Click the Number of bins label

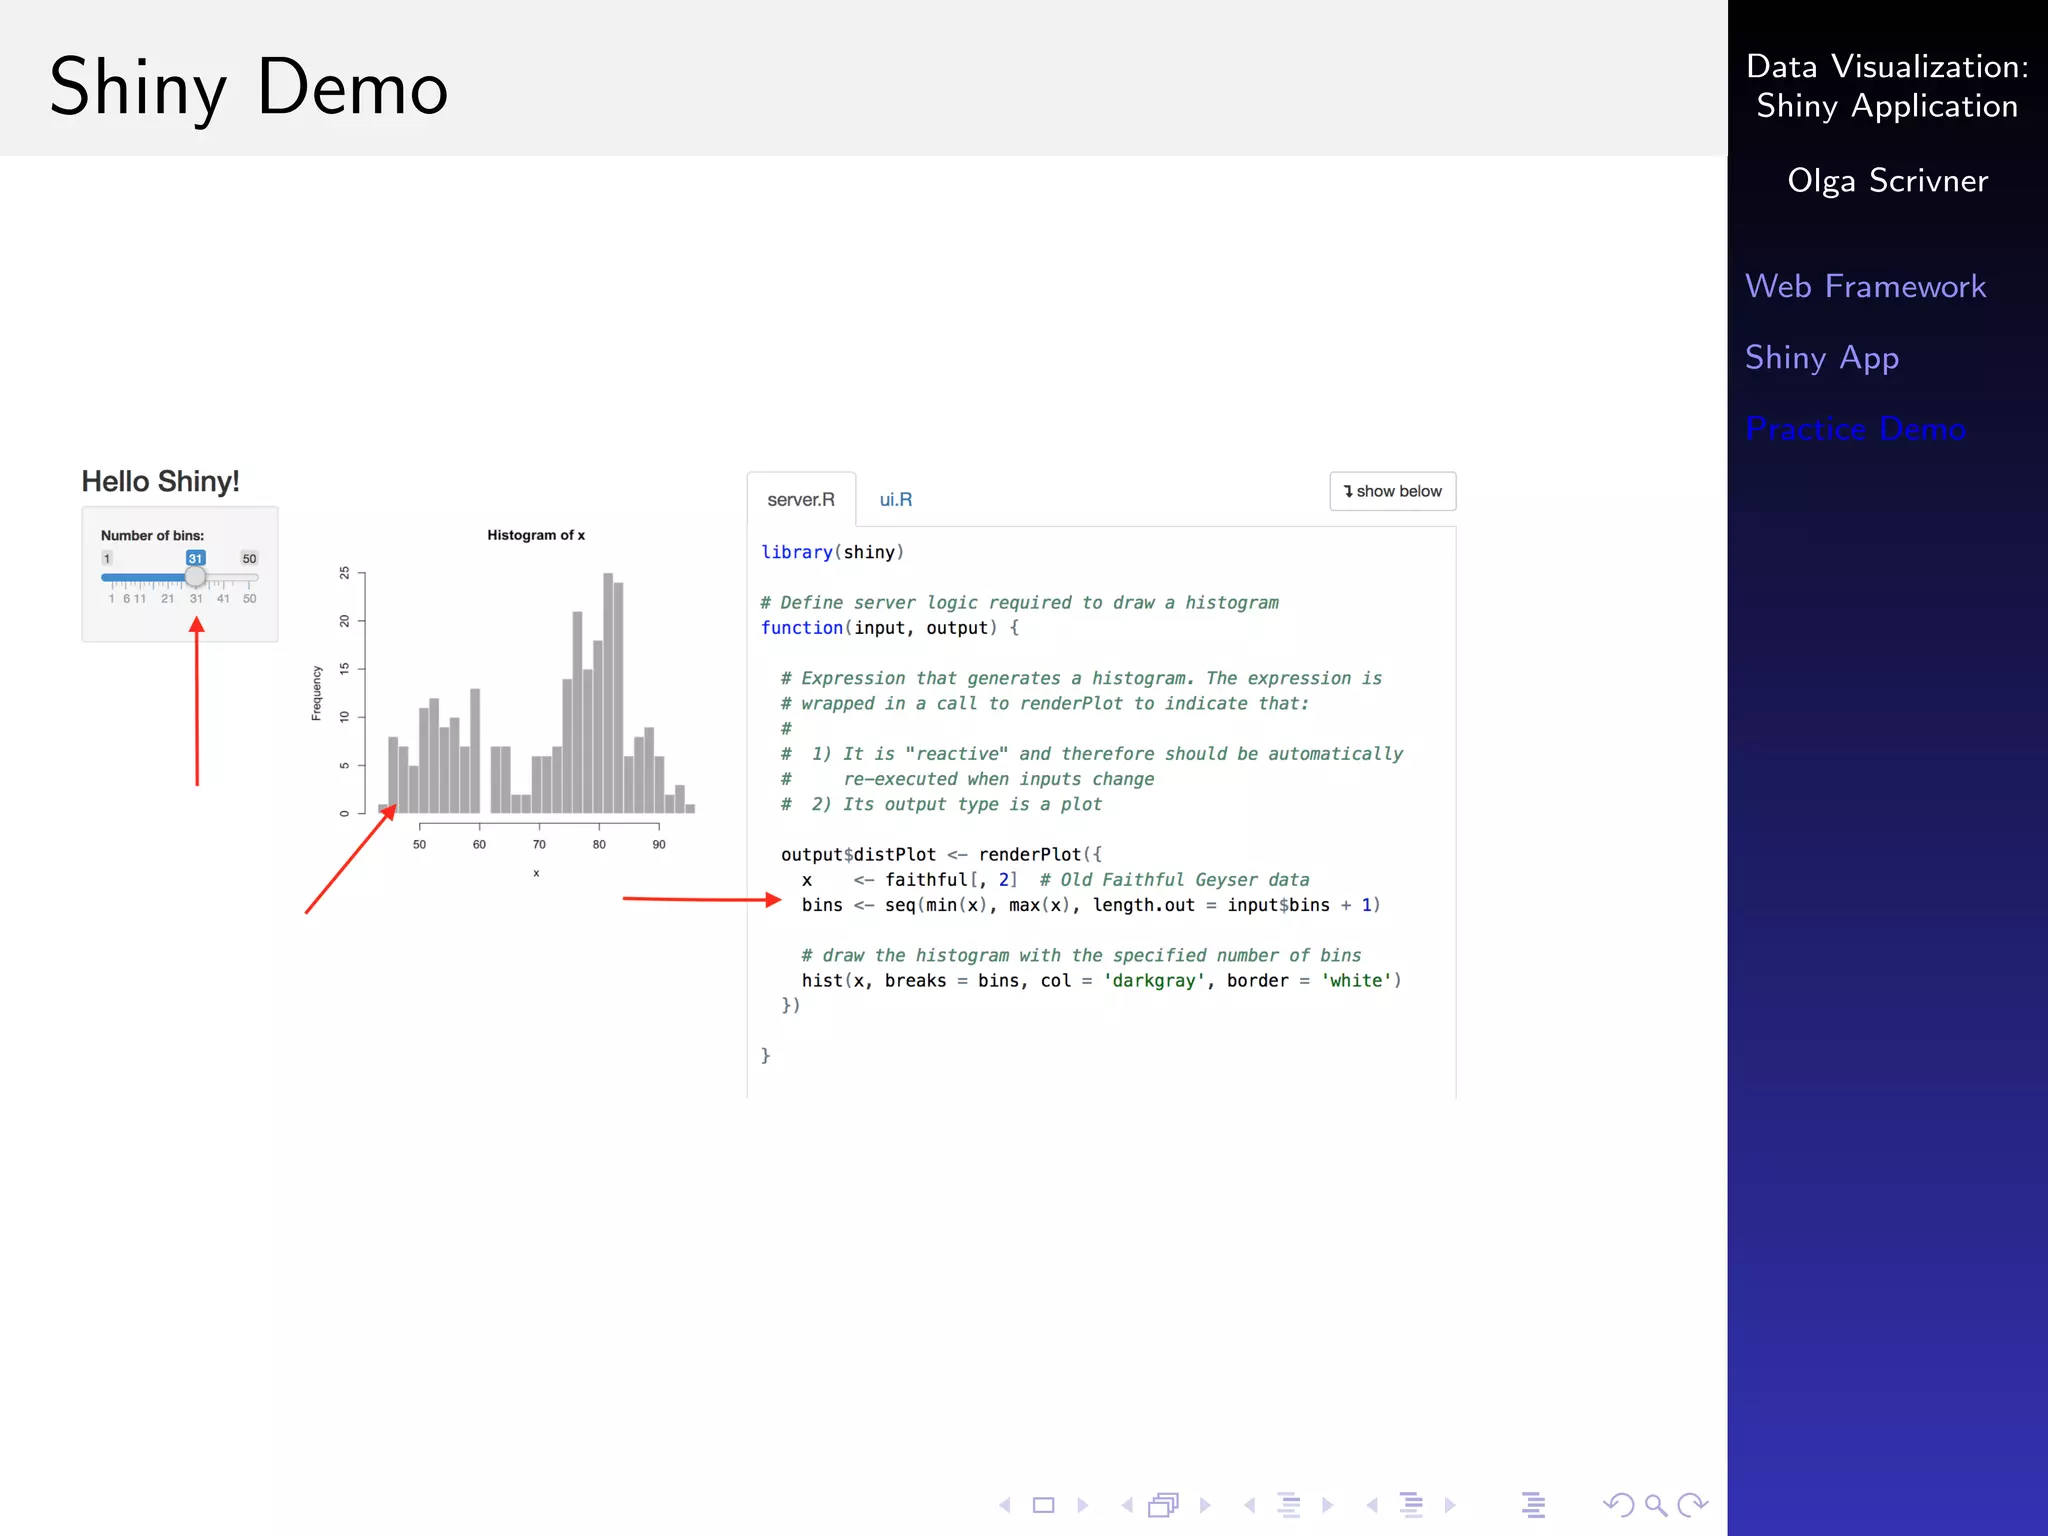pos(152,536)
